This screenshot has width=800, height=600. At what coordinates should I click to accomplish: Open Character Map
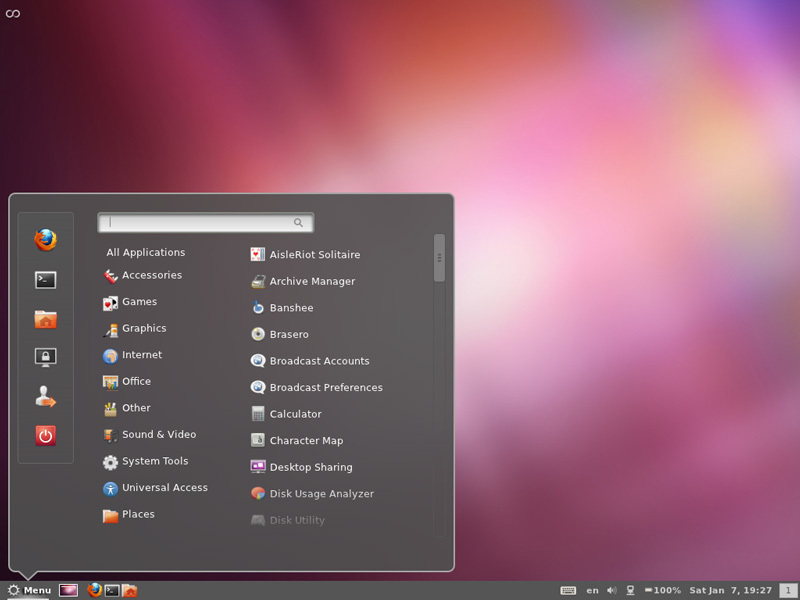(297, 440)
